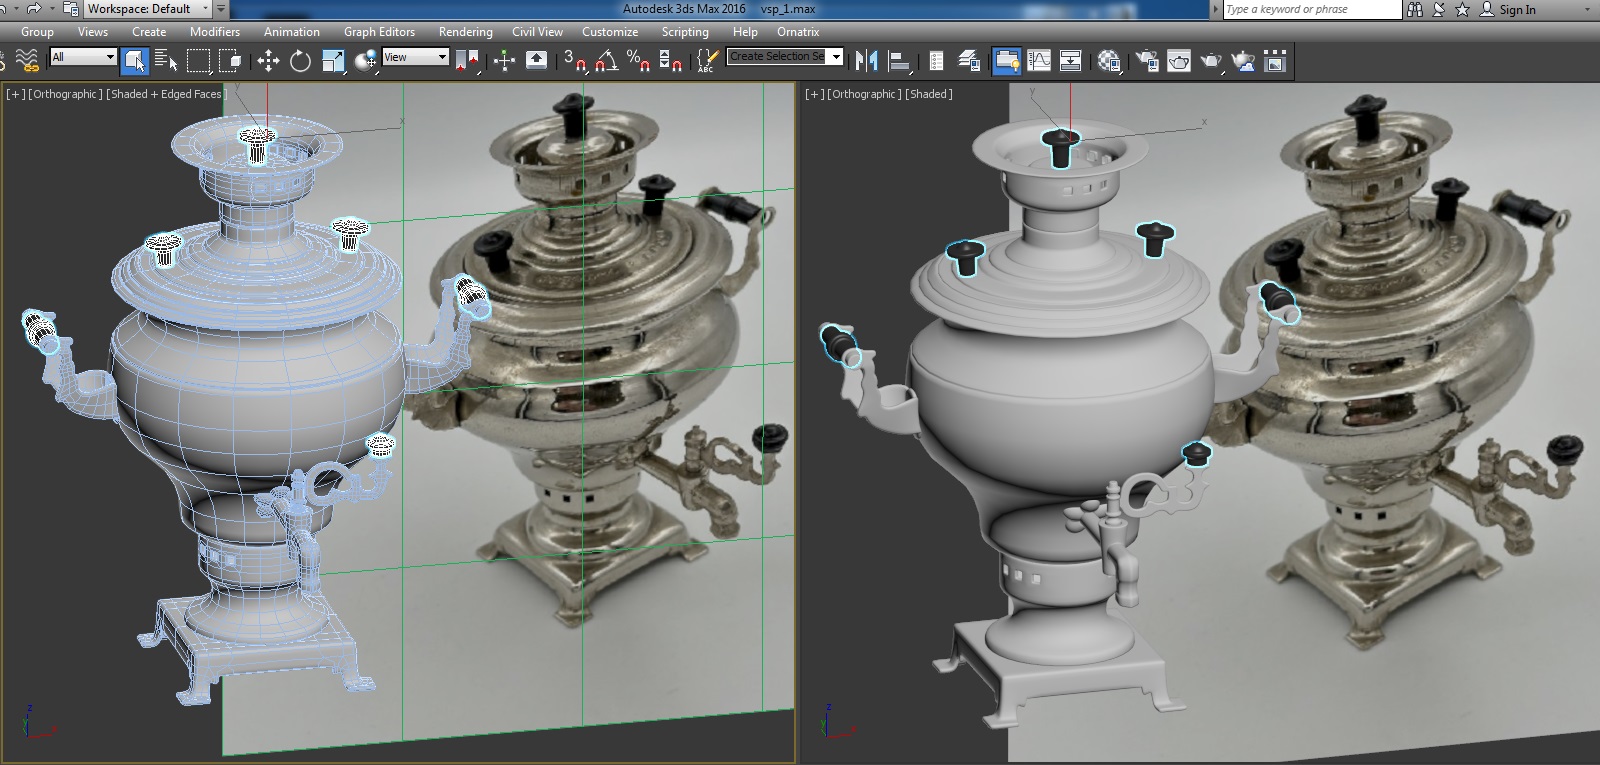This screenshot has height=765, width=1600.
Task: Open the Modifiers menu
Action: tap(214, 32)
